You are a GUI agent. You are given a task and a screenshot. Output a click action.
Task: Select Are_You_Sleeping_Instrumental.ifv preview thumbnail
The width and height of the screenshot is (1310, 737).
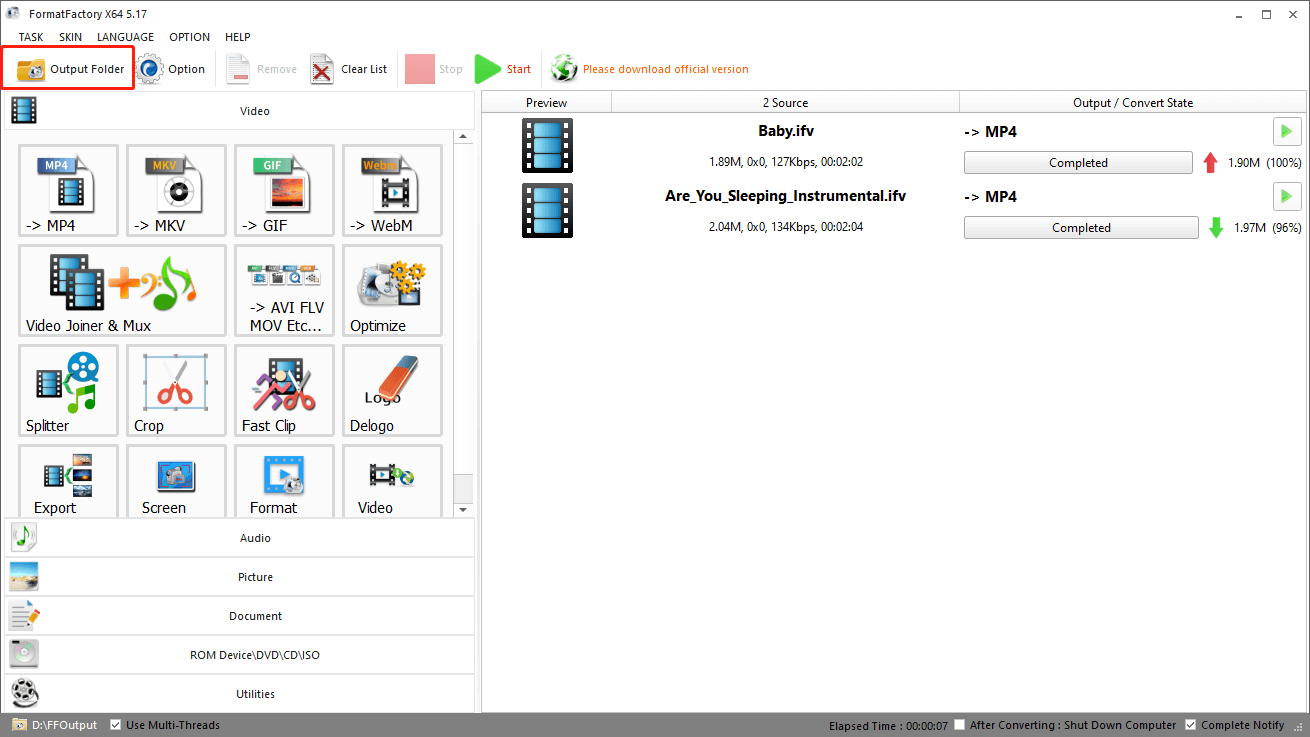(x=547, y=210)
